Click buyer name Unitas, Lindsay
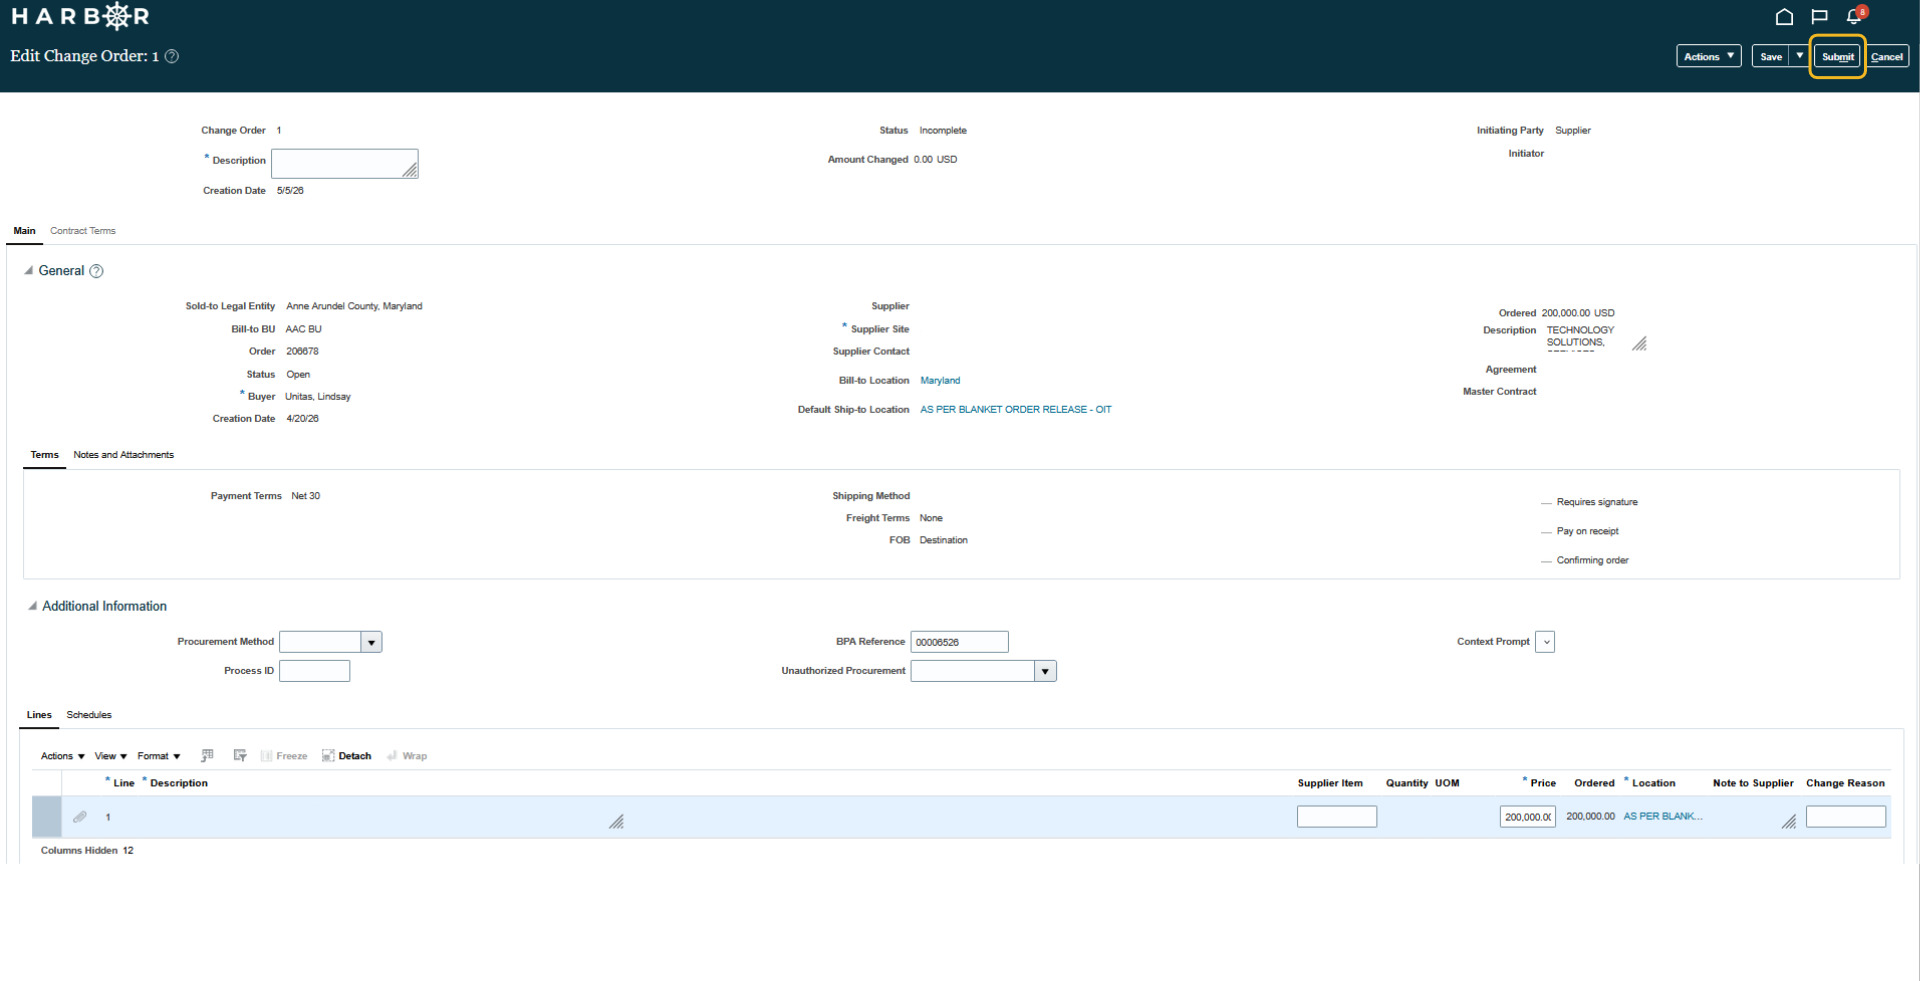This screenshot has height=981, width=1920. (x=318, y=397)
